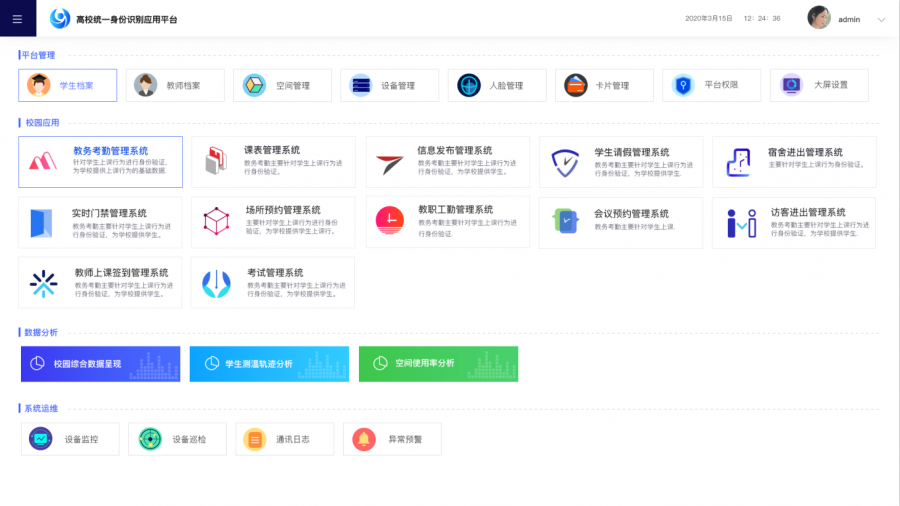Screen dimensions: 900x506
Task: Open 考试管理系统 exam management card
Action: tap(273, 283)
